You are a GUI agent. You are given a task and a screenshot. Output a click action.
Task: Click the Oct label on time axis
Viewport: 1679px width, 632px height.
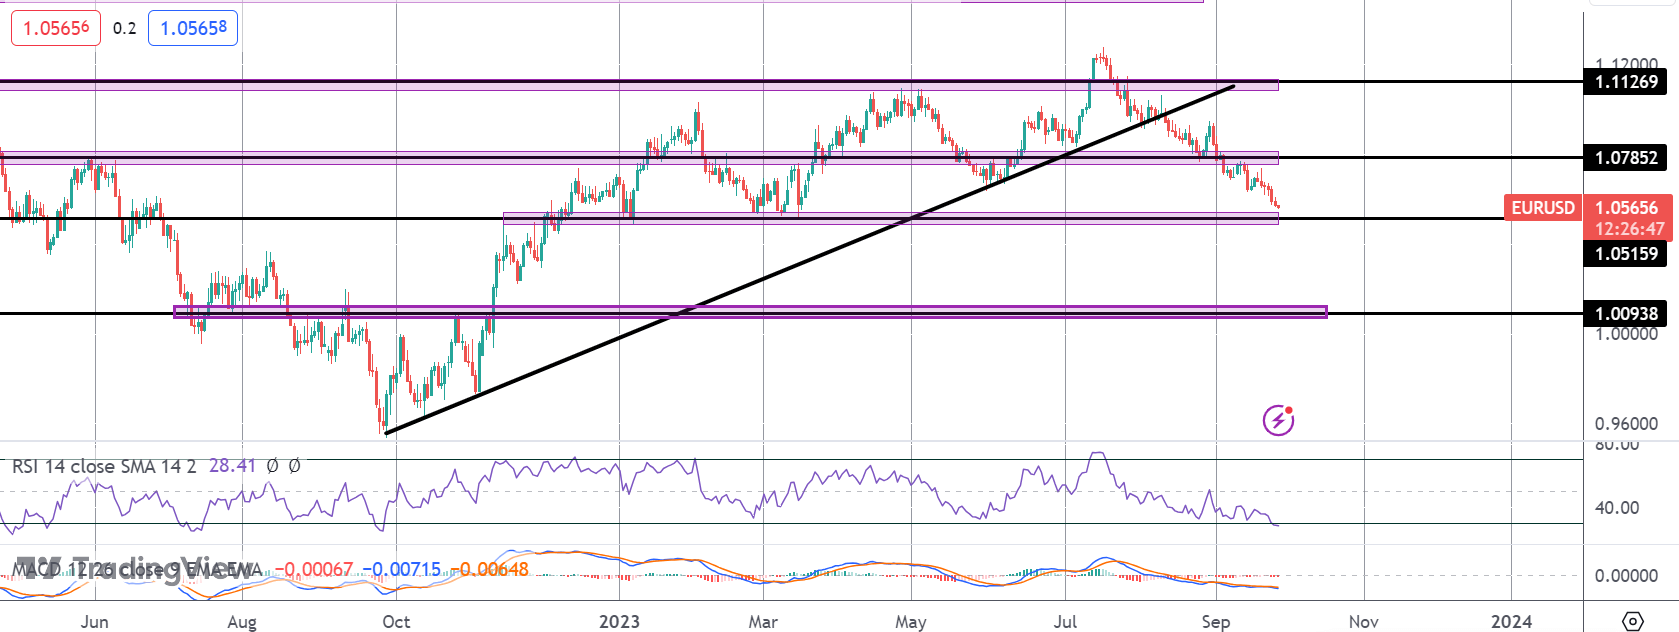396,621
